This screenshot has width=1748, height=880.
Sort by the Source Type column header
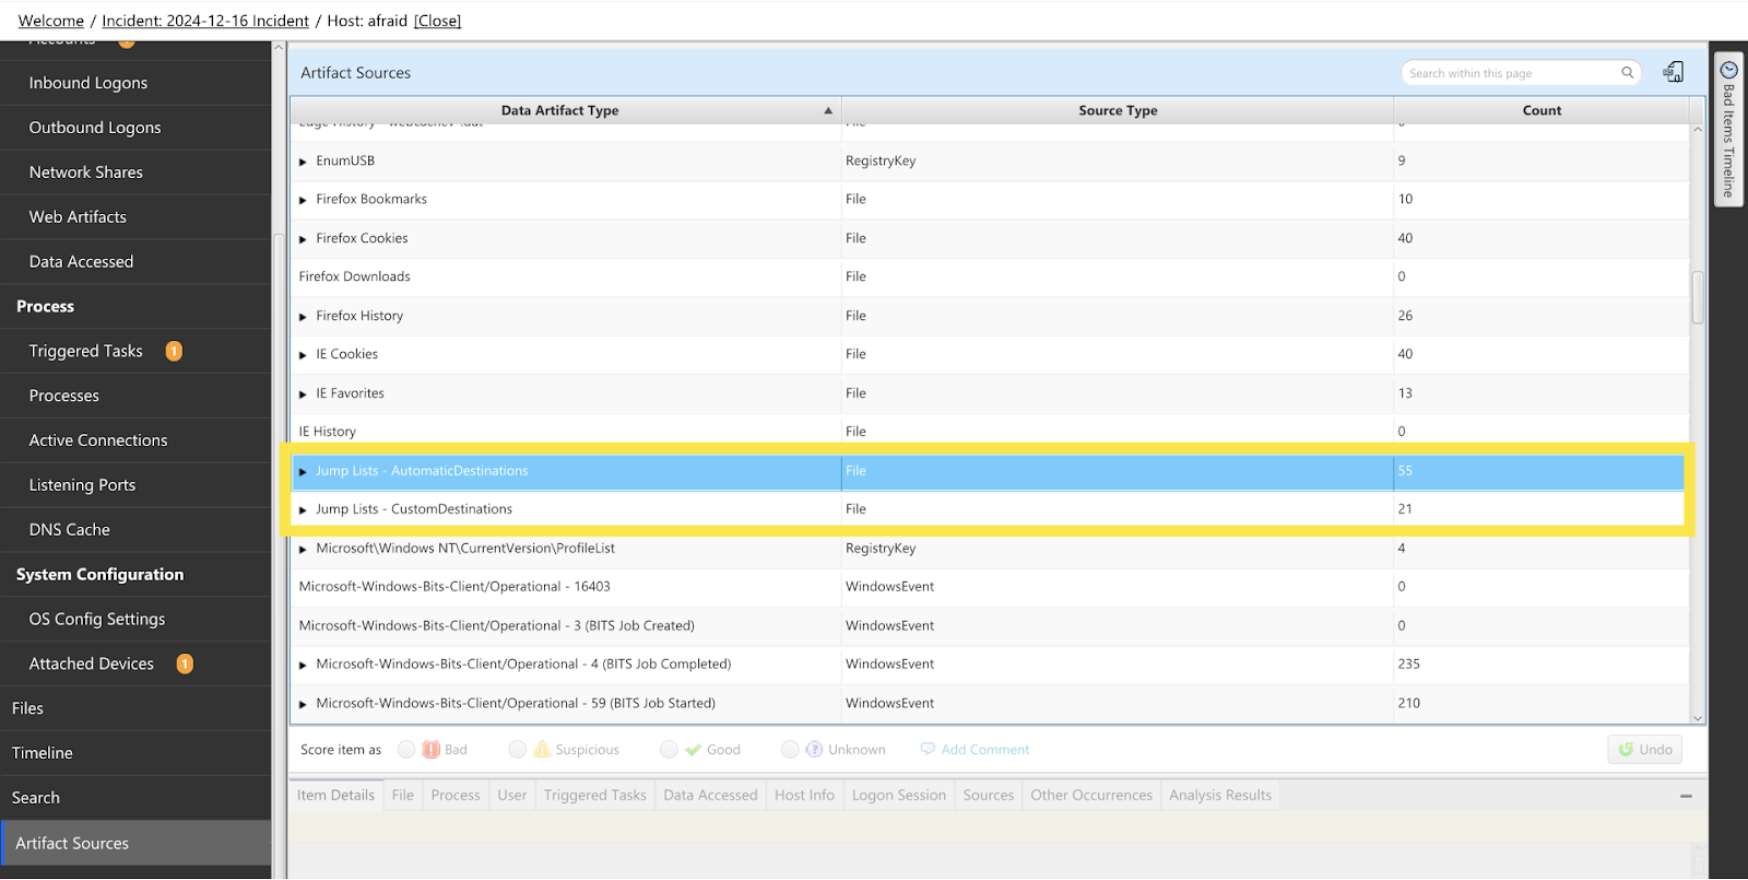(x=1117, y=111)
